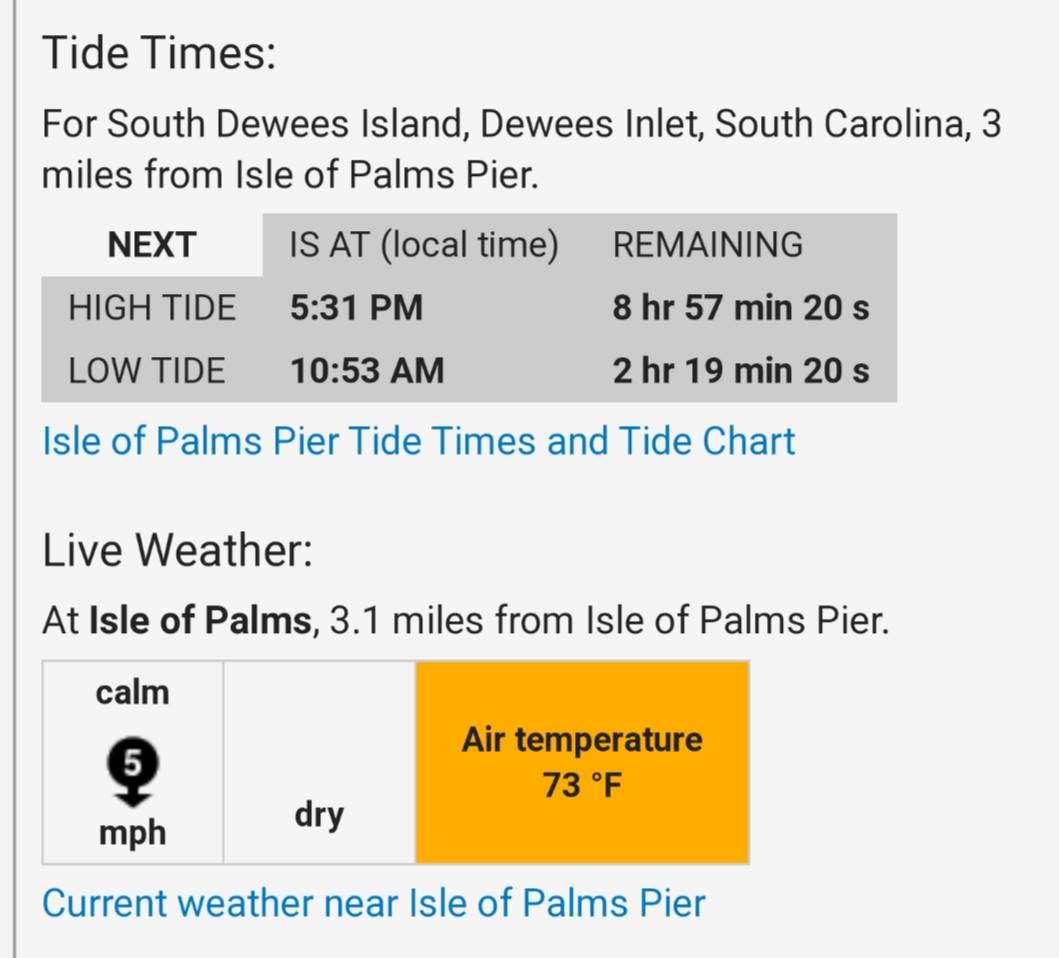The width and height of the screenshot is (1059, 958).
Task: Click the Tide Times heading
Action: click(x=159, y=53)
